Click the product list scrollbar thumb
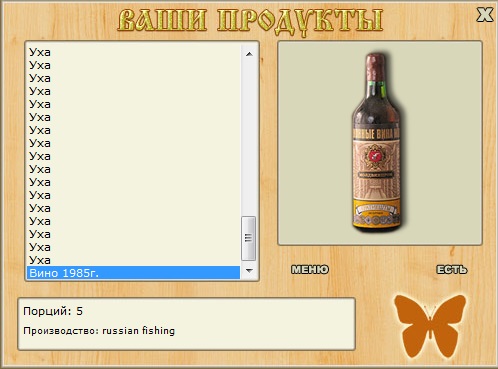498x369 pixels. click(249, 238)
